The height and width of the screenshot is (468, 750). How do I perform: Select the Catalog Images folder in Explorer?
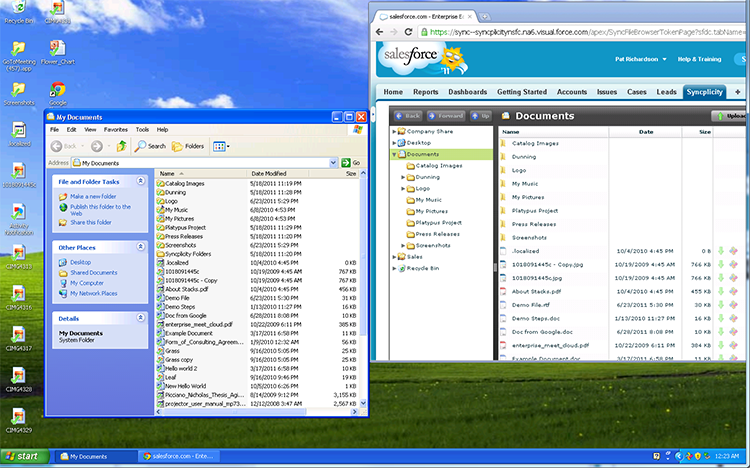[181, 183]
